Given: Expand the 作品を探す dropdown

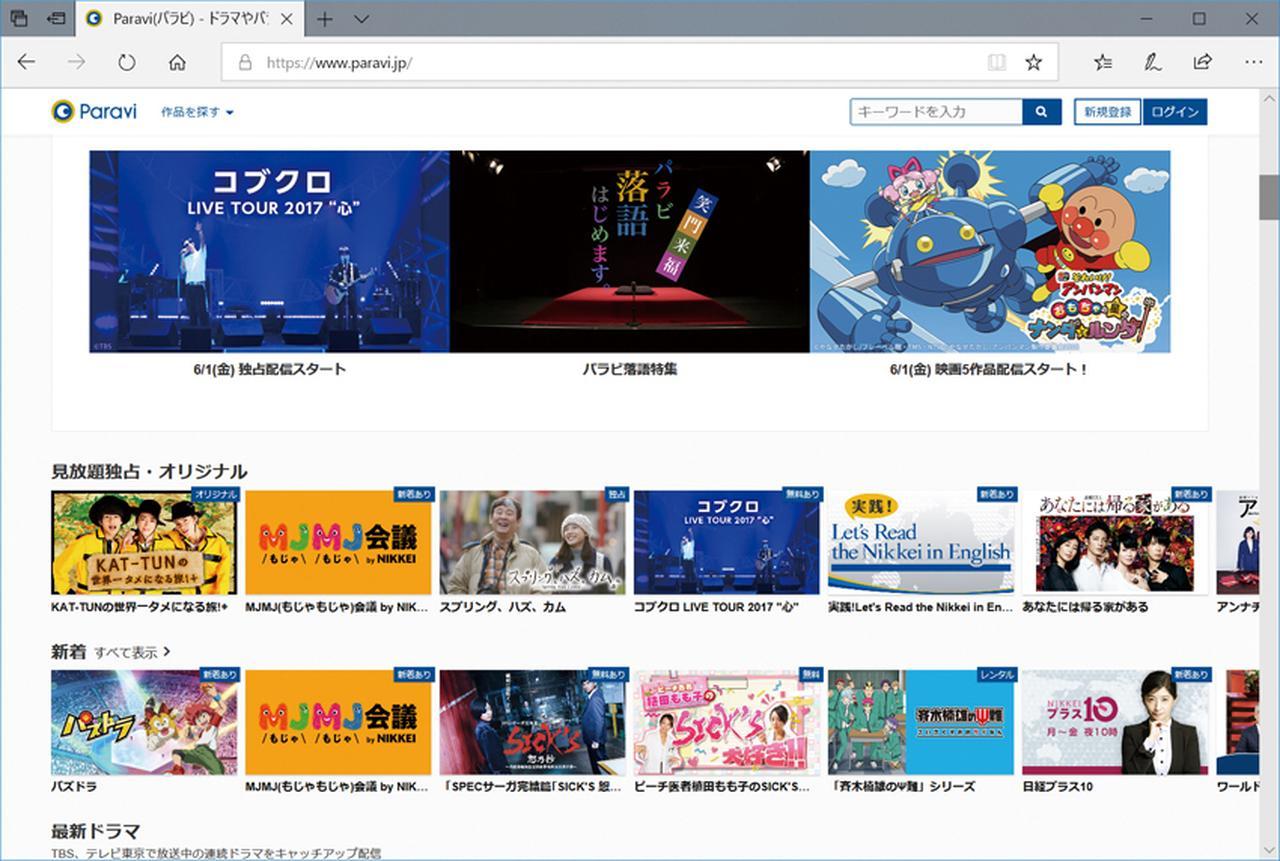Looking at the screenshot, I should coord(197,112).
